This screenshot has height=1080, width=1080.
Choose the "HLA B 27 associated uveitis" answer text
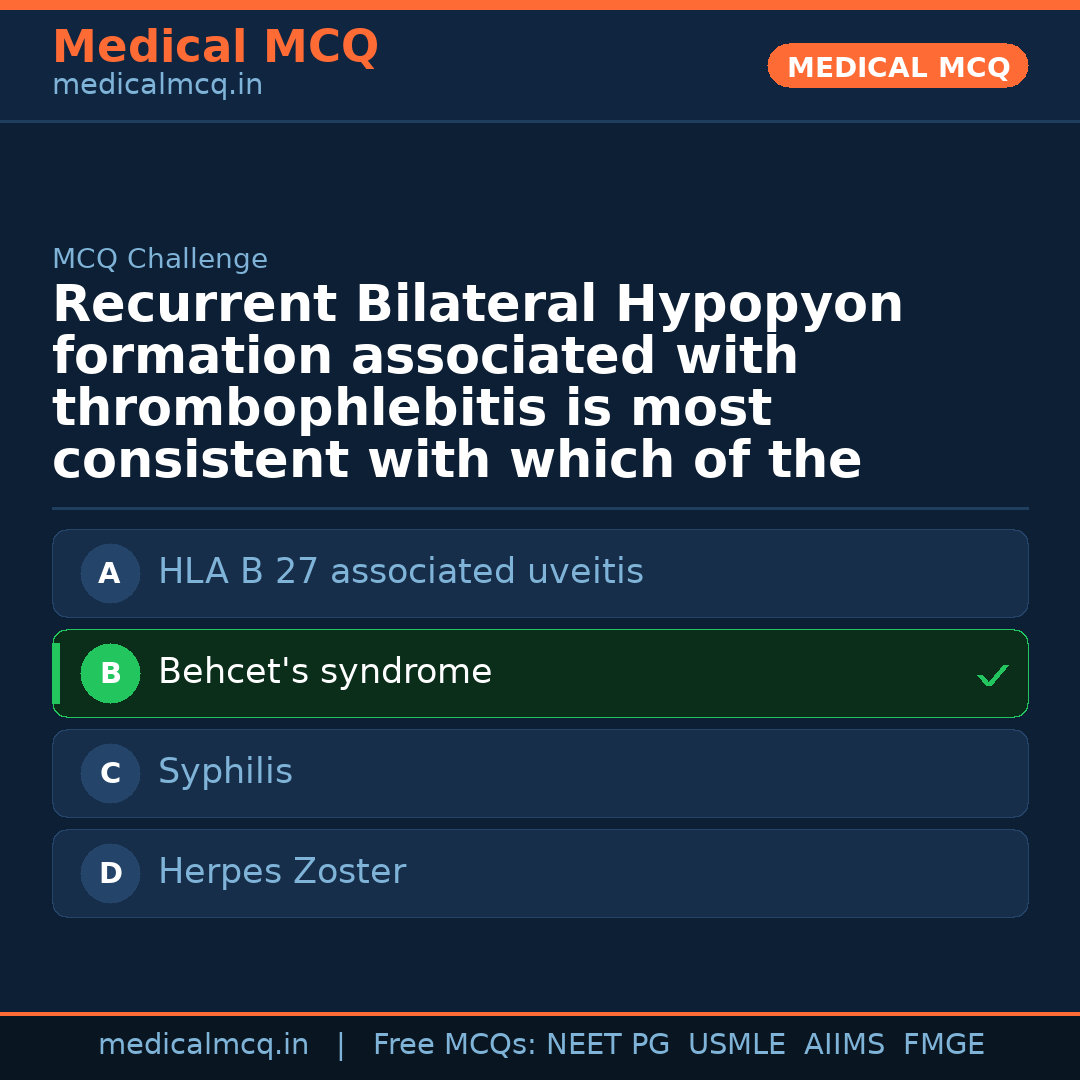point(400,572)
